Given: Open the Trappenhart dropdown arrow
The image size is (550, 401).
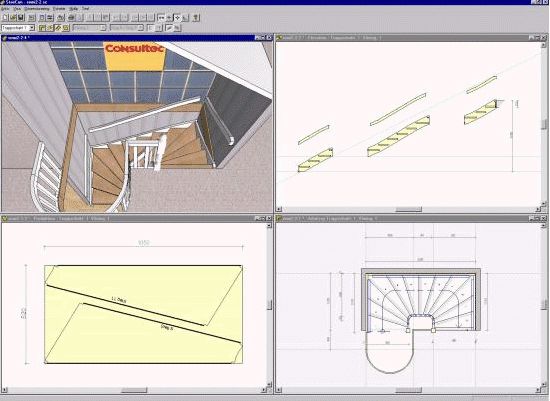Looking at the screenshot, I should pos(32,28).
